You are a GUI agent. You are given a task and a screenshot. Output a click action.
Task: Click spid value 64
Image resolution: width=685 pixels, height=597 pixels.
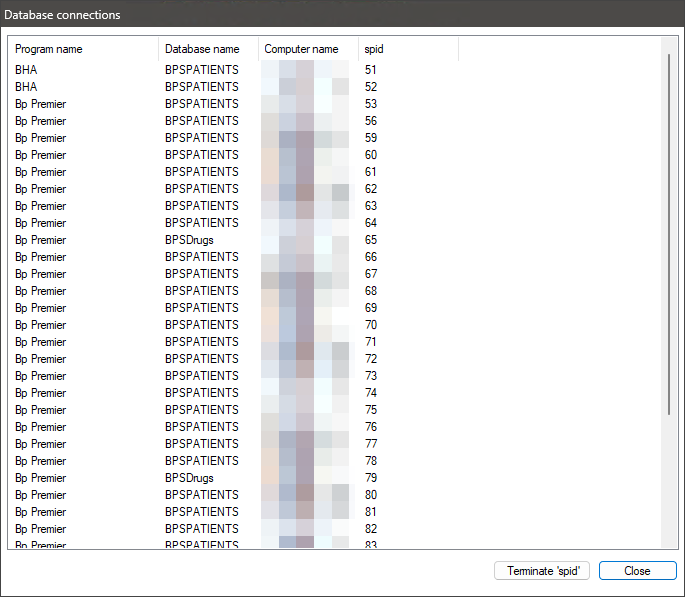tap(370, 223)
